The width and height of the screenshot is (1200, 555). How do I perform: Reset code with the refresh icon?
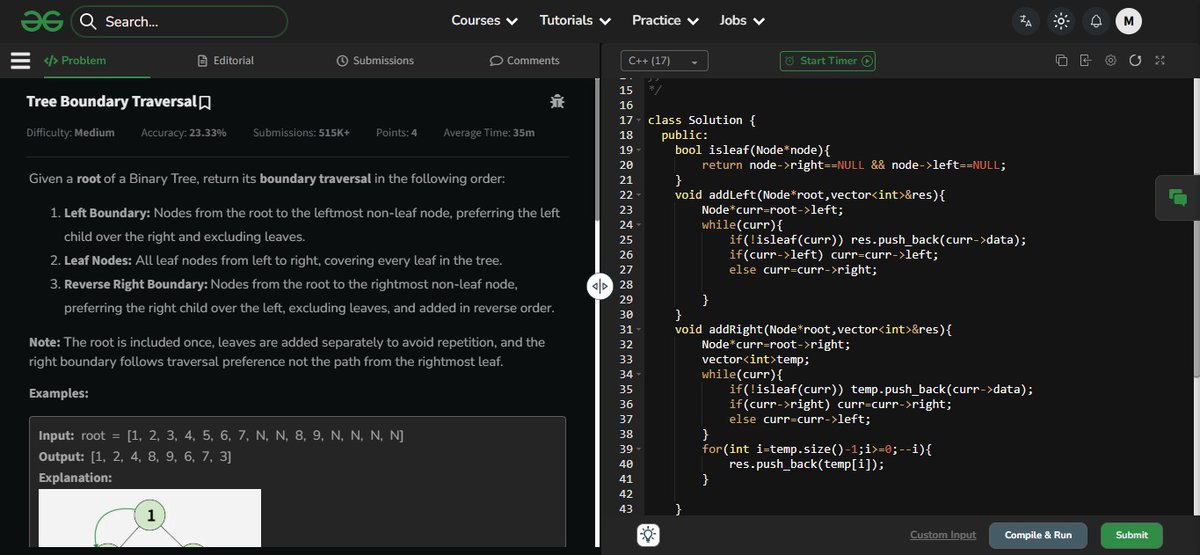click(x=1135, y=61)
